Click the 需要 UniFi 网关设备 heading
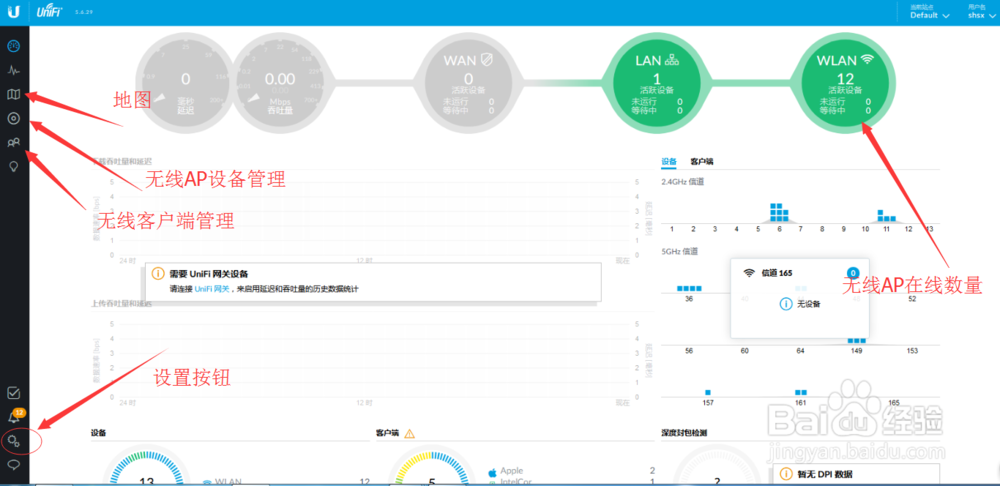 pyautogui.click(x=209, y=274)
